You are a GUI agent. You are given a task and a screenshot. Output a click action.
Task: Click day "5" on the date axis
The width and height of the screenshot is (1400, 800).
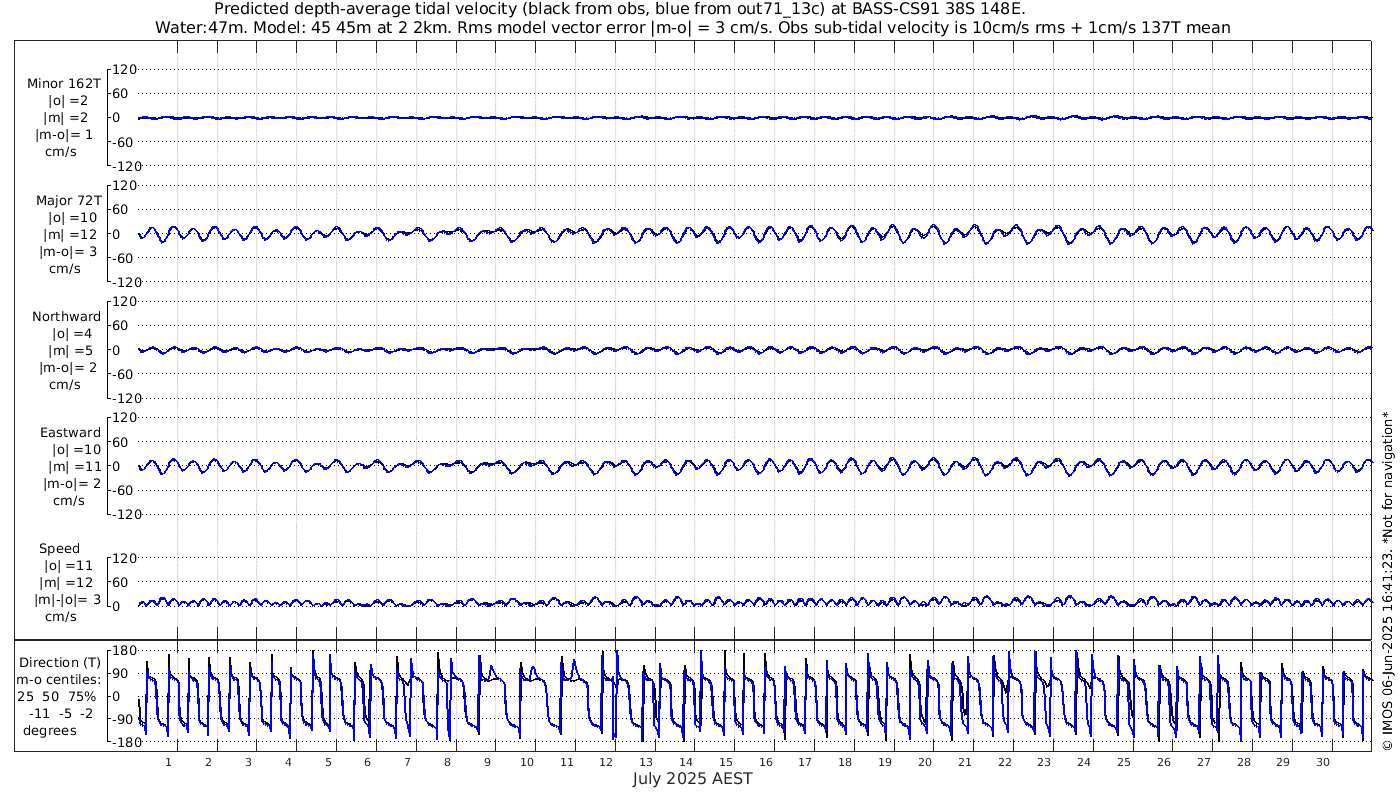pyautogui.click(x=328, y=762)
